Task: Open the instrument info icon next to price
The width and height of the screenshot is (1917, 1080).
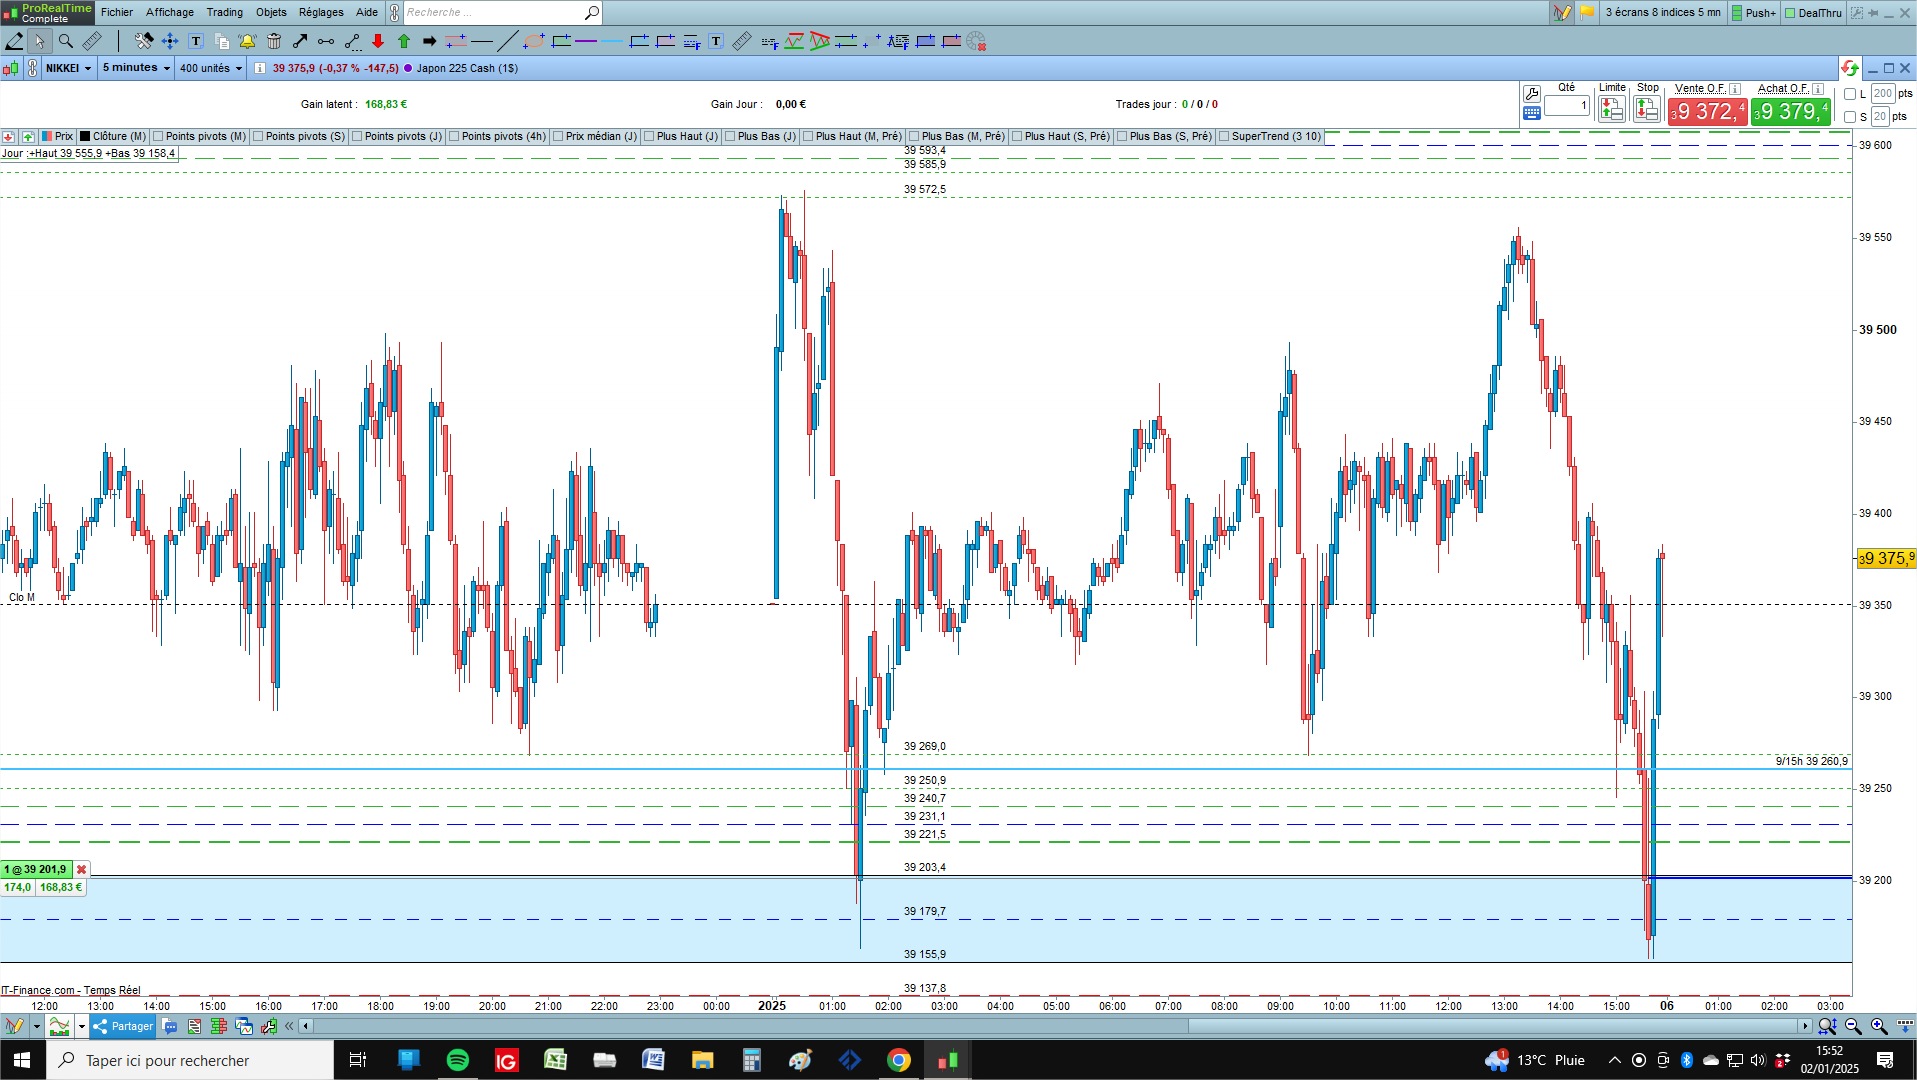Action: [260, 68]
